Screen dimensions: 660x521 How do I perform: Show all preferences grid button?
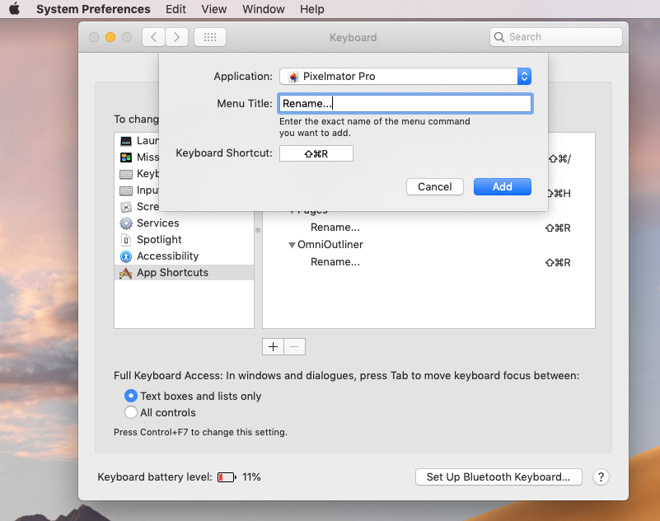coord(210,37)
